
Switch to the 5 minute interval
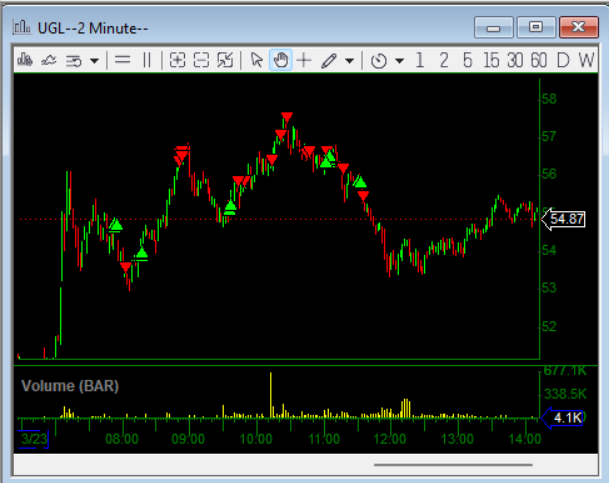[467, 60]
